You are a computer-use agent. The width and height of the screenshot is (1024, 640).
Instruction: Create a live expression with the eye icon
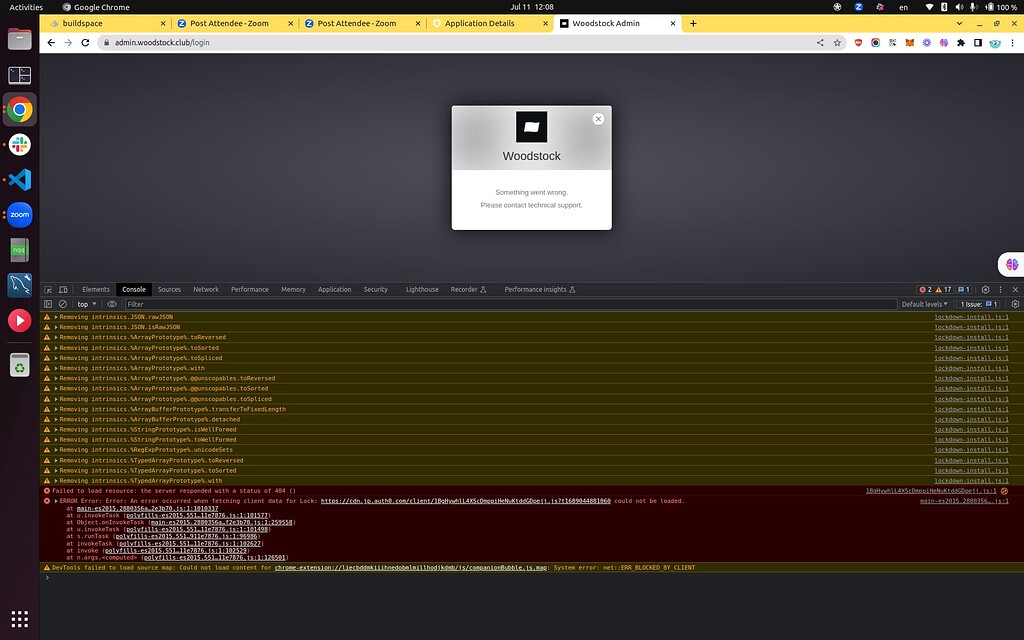pos(112,304)
